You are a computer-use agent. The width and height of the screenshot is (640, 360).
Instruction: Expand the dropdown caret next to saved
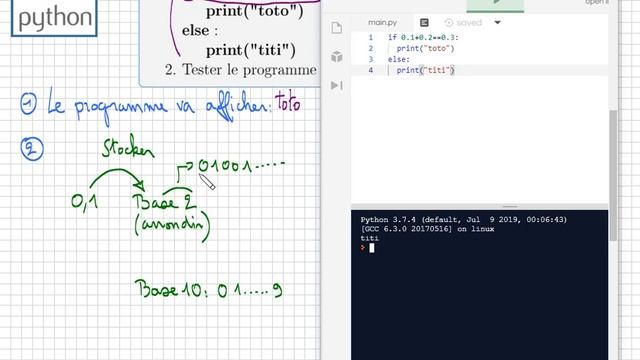pyautogui.click(x=497, y=22)
